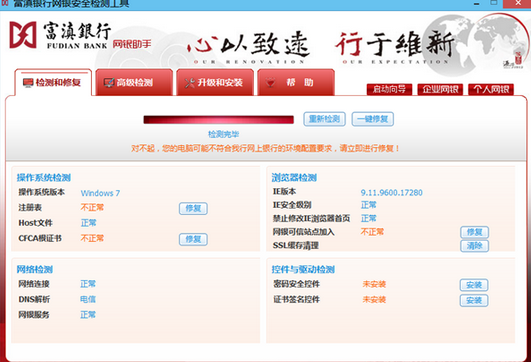Viewport: 531px width, 362px height.
Task: Repair the CFCA根证书 item
Action: tap(193, 239)
